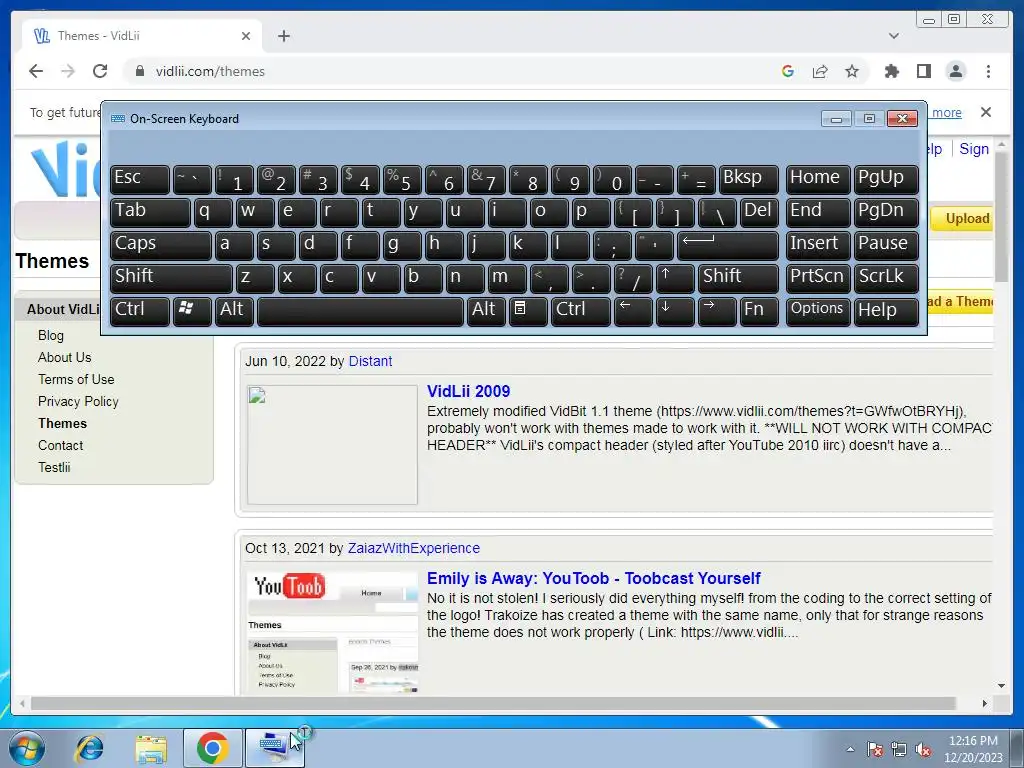This screenshot has width=1024, height=768.
Task: Click the horizontal scrollbar right arrow
Action: [985, 703]
